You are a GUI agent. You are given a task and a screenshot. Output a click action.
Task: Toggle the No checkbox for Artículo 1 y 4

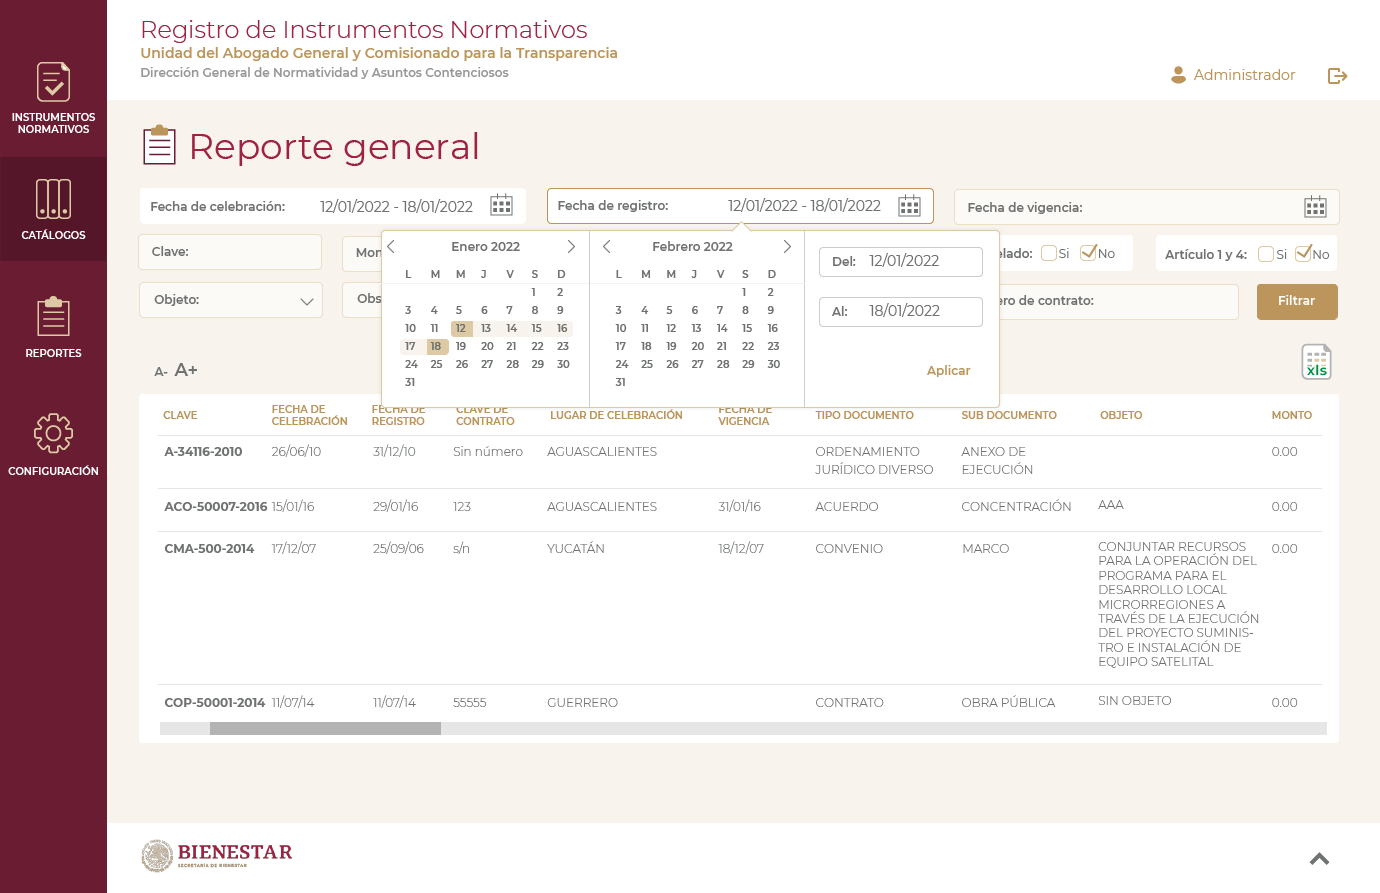click(x=1303, y=254)
